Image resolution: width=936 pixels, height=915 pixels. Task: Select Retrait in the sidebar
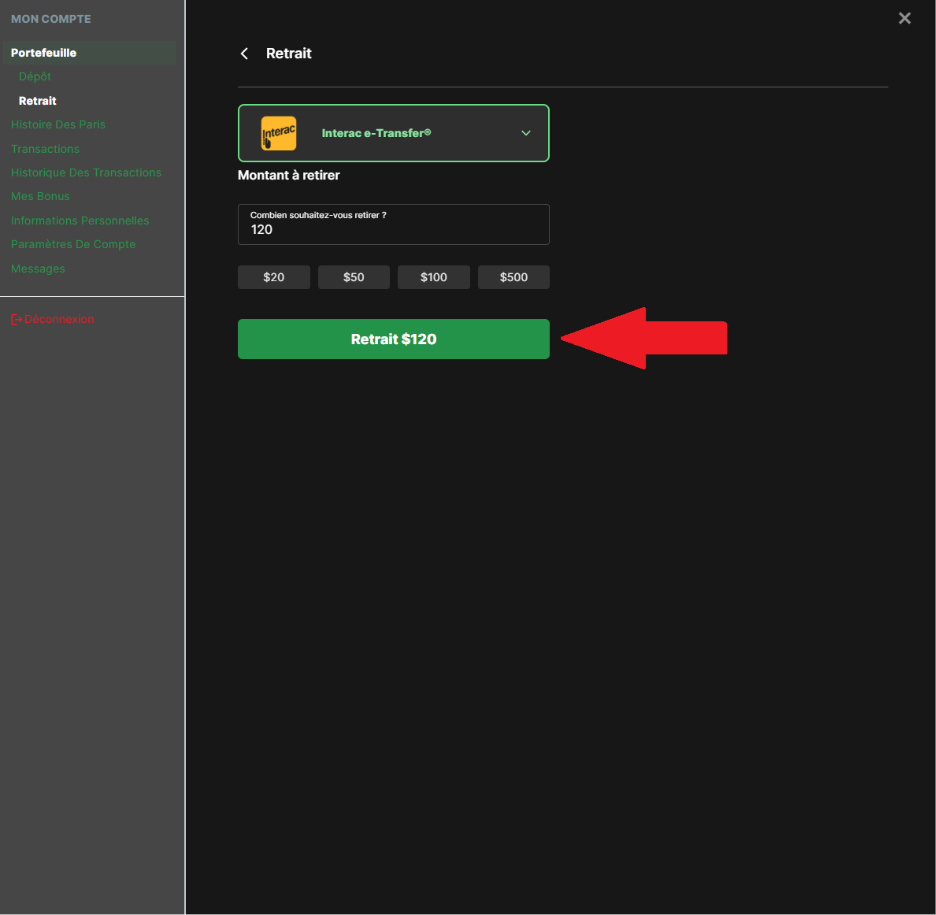tap(38, 101)
